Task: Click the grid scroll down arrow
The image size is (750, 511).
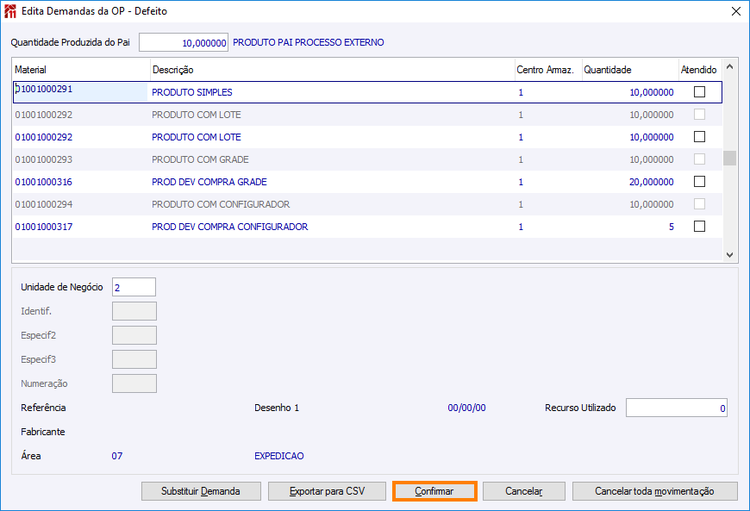Action: click(729, 255)
